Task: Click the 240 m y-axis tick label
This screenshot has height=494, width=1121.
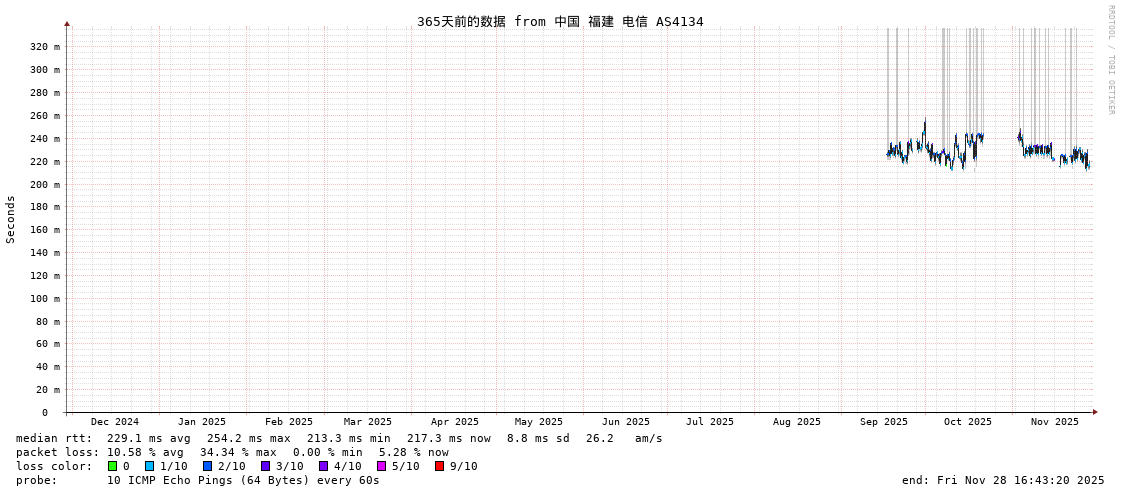Action: pos(45,139)
